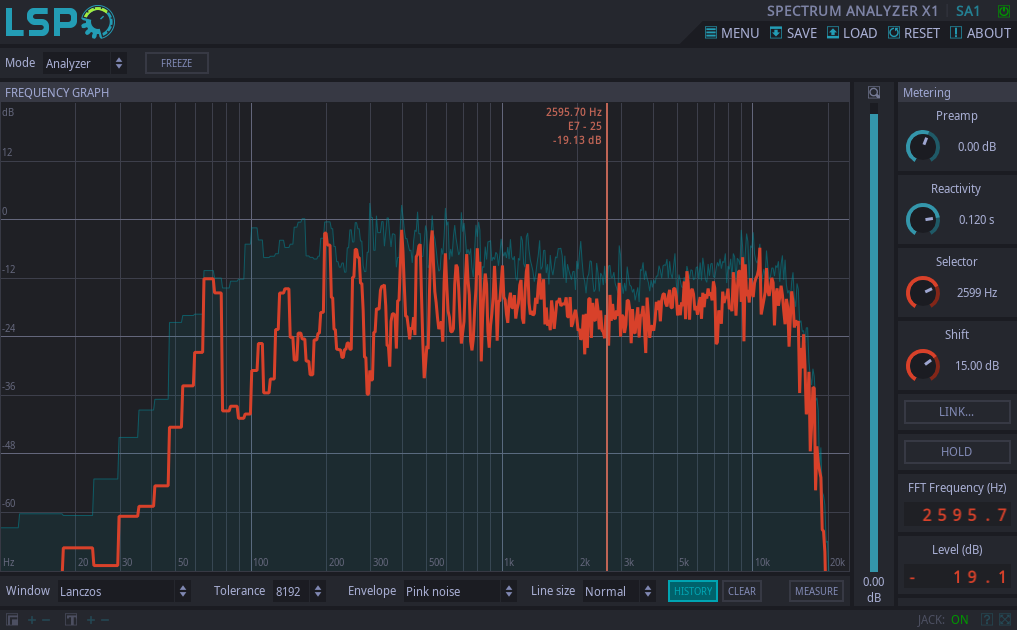Screen dimensions: 1017x630
Task: Toggle the FREEZE button
Action: tap(176, 63)
